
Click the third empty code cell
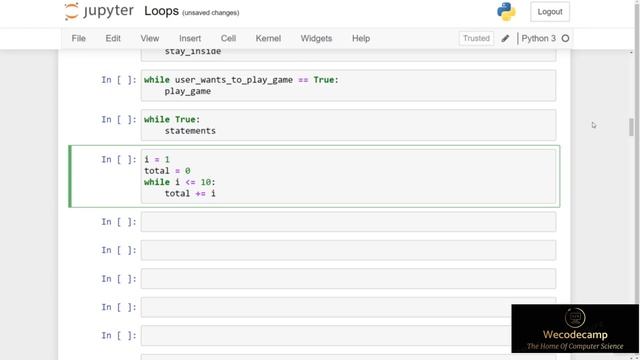(x=348, y=279)
